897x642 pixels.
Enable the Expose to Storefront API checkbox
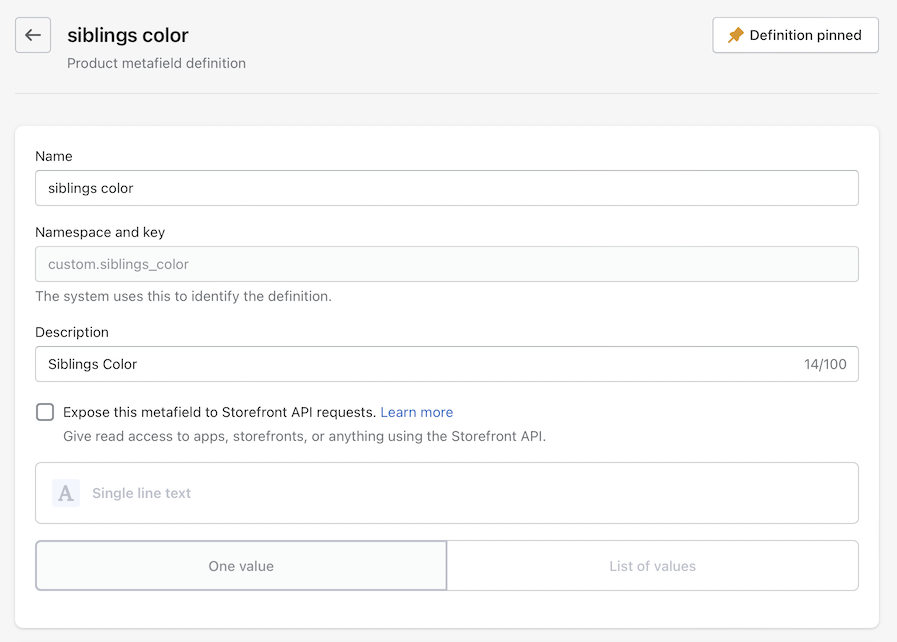tap(45, 412)
